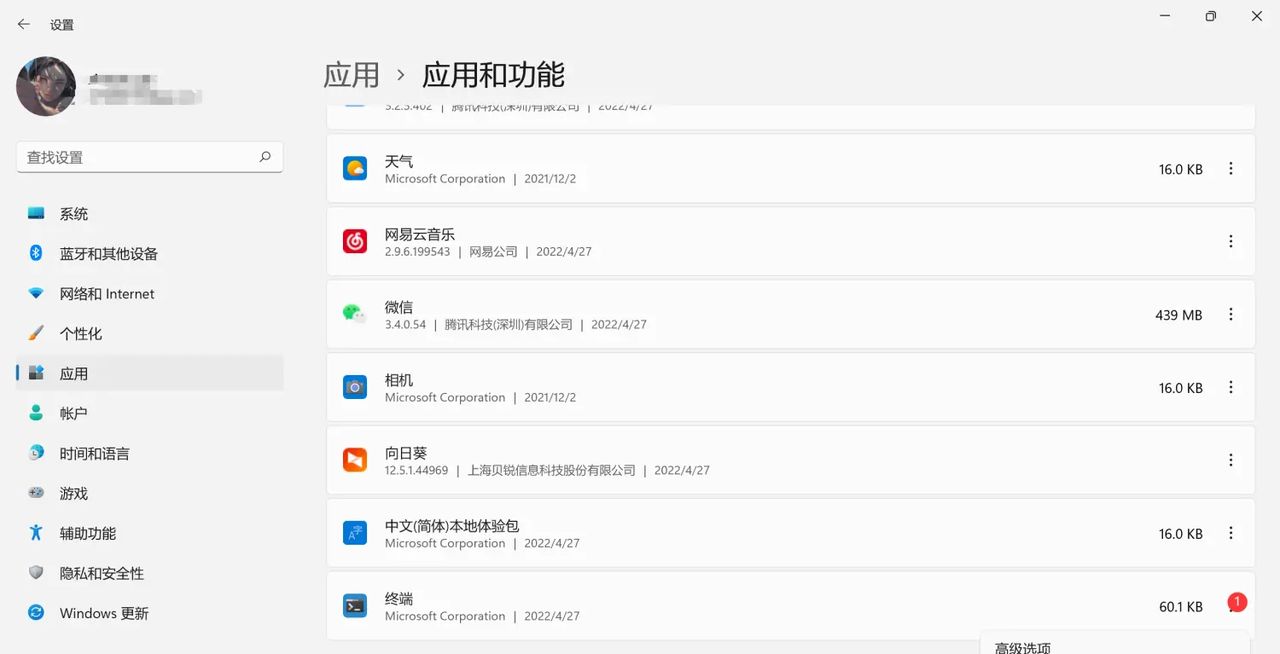Click the 个性化 paintbrush icon
Viewport: 1280px width, 654px height.
click(36, 333)
